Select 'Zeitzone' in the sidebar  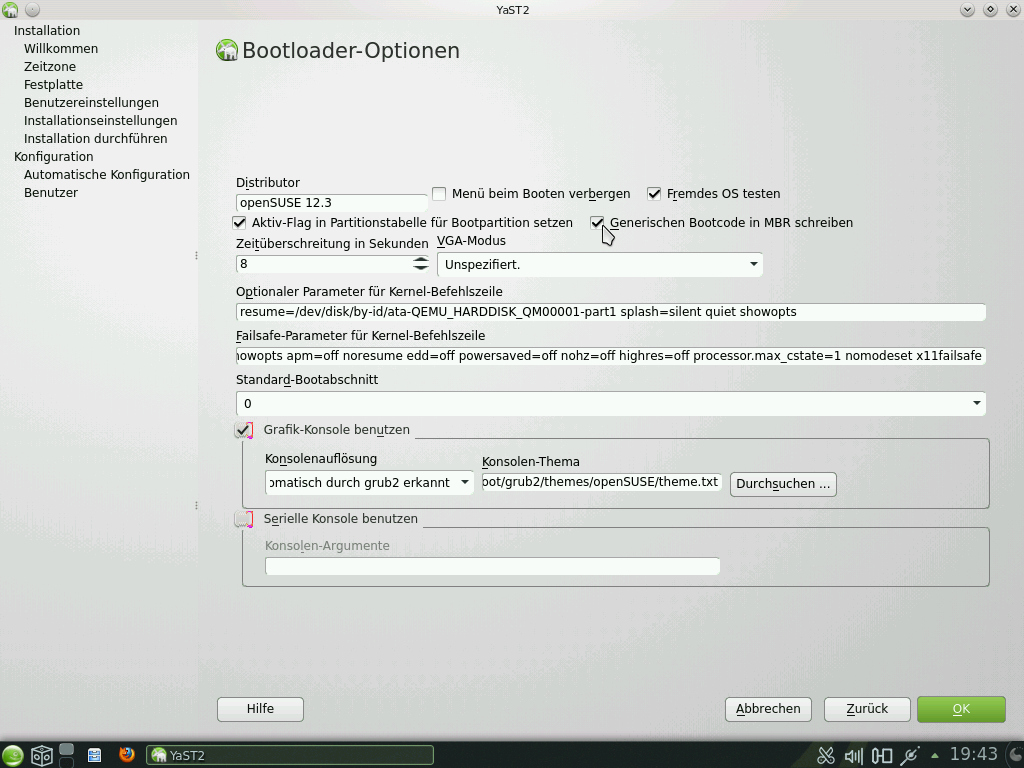(50, 67)
